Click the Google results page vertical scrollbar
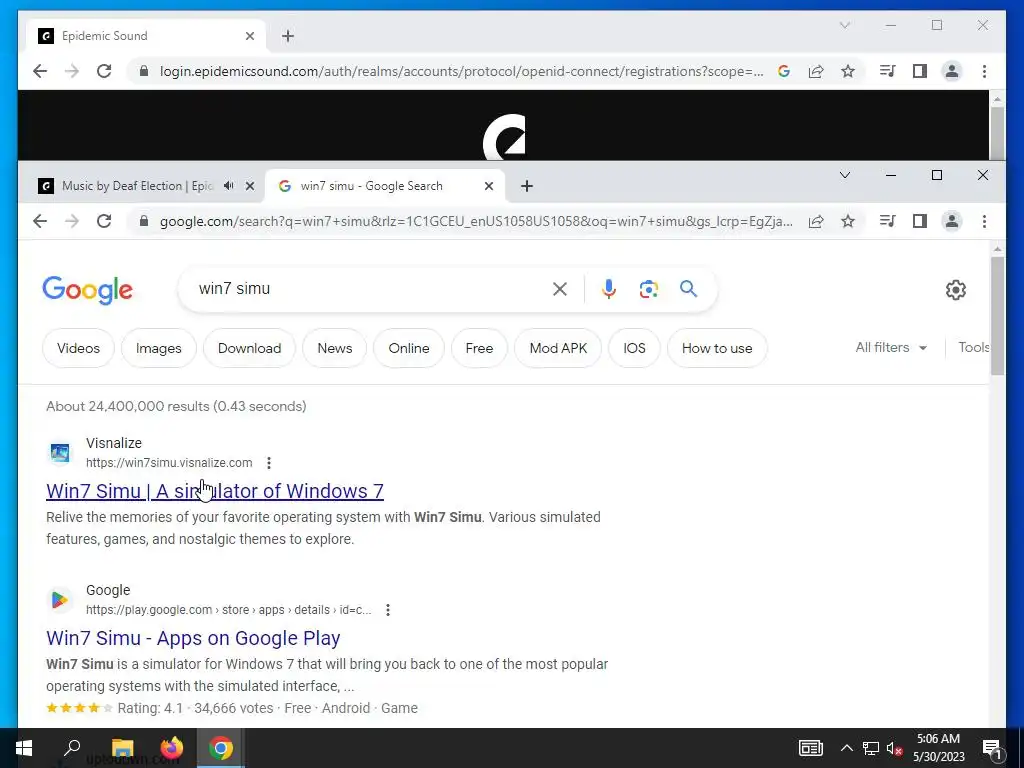 tap(997, 315)
